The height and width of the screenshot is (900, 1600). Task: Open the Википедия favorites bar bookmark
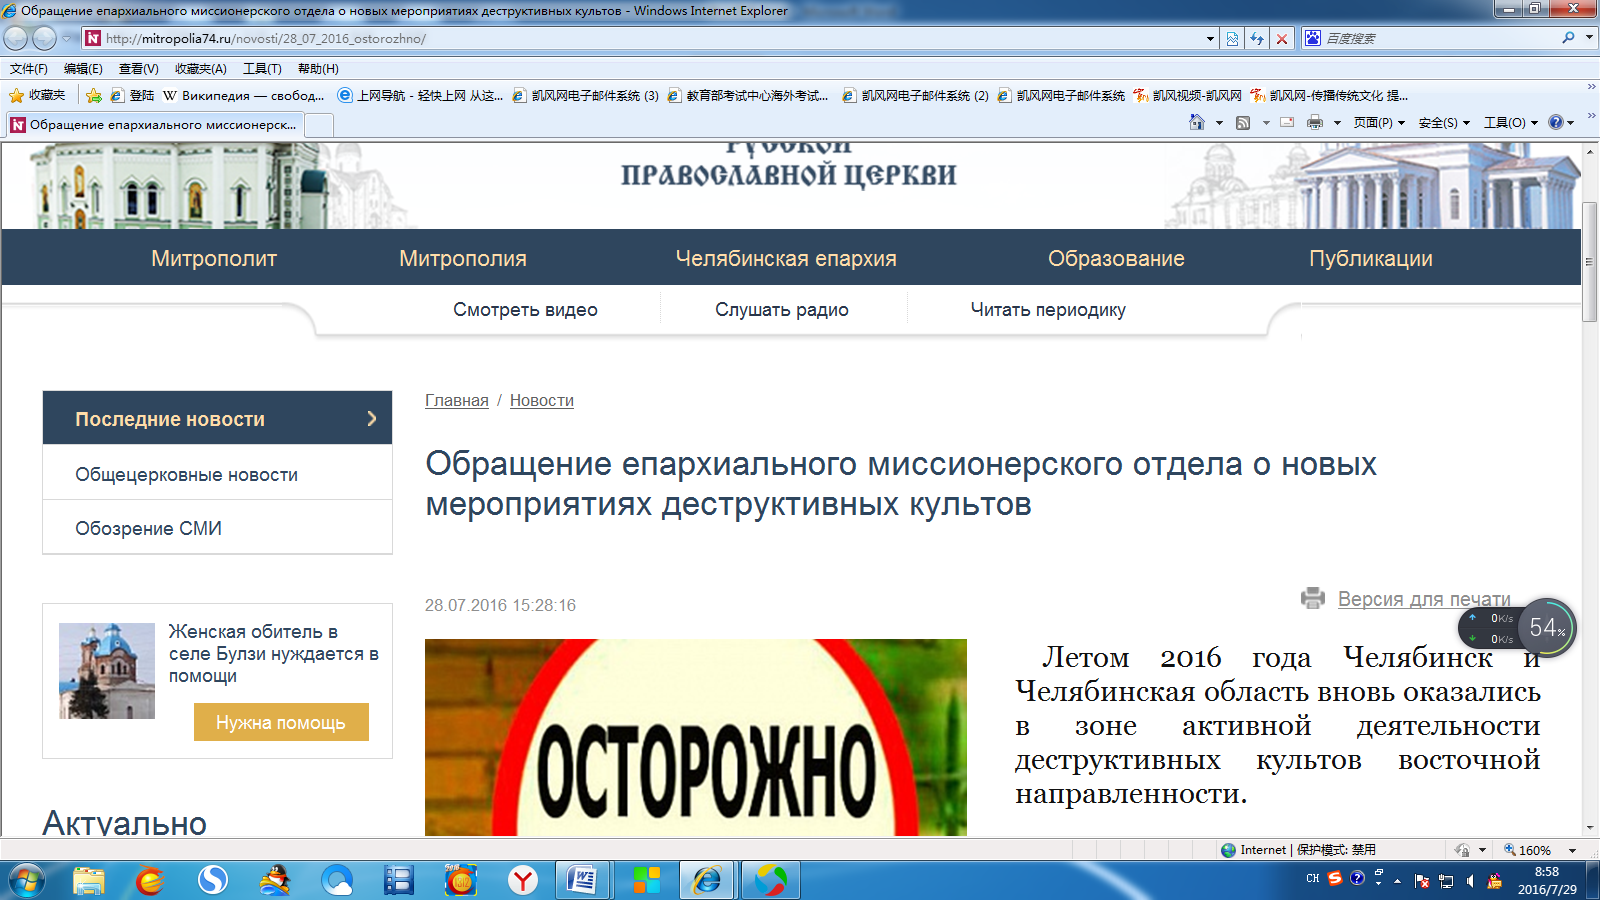(244, 96)
